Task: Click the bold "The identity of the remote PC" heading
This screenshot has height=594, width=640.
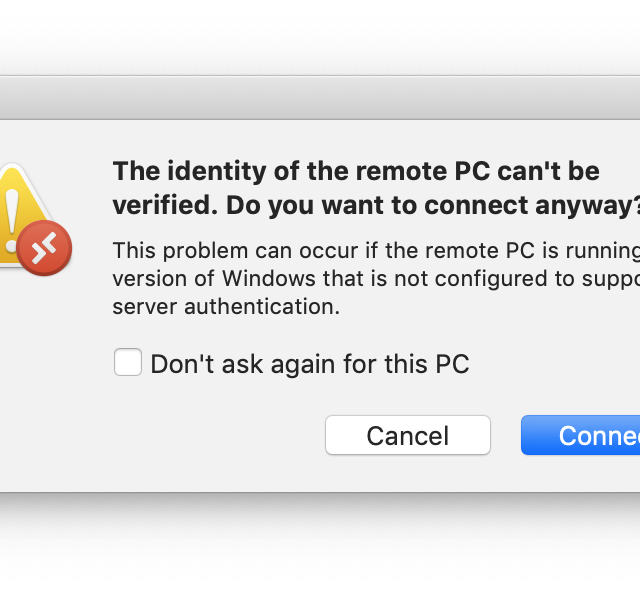Action: (x=356, y=171)
